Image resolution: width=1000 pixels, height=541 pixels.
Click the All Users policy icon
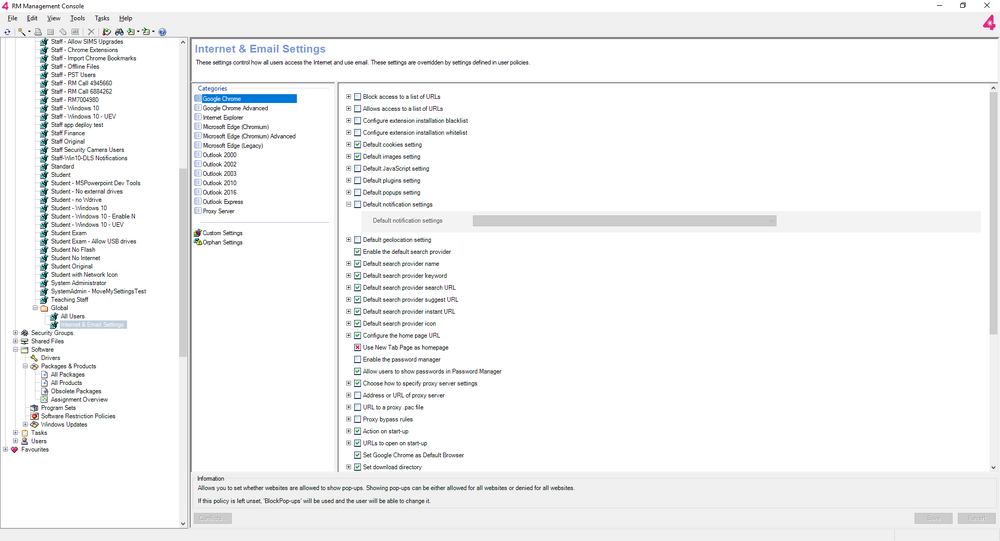[54, 316]
